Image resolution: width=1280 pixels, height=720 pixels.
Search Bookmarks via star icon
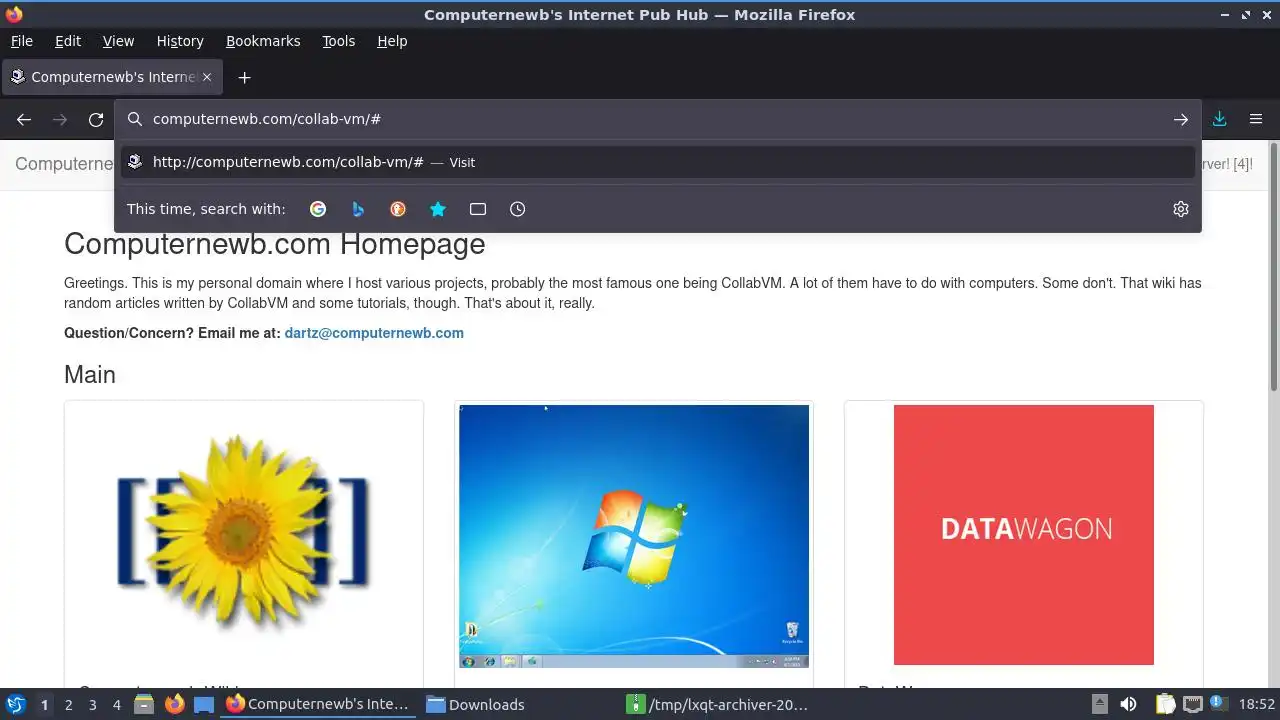tap(438, 209)
